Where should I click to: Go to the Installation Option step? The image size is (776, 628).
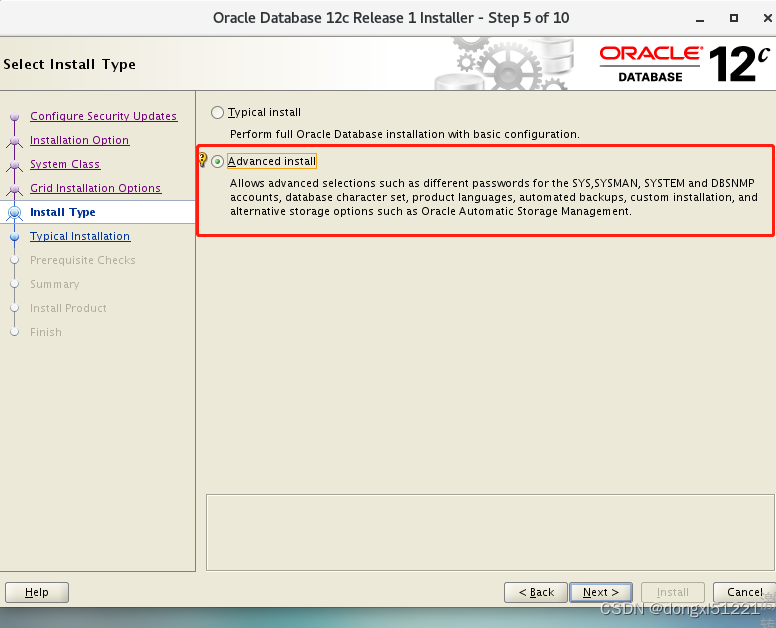coord(79,140)
